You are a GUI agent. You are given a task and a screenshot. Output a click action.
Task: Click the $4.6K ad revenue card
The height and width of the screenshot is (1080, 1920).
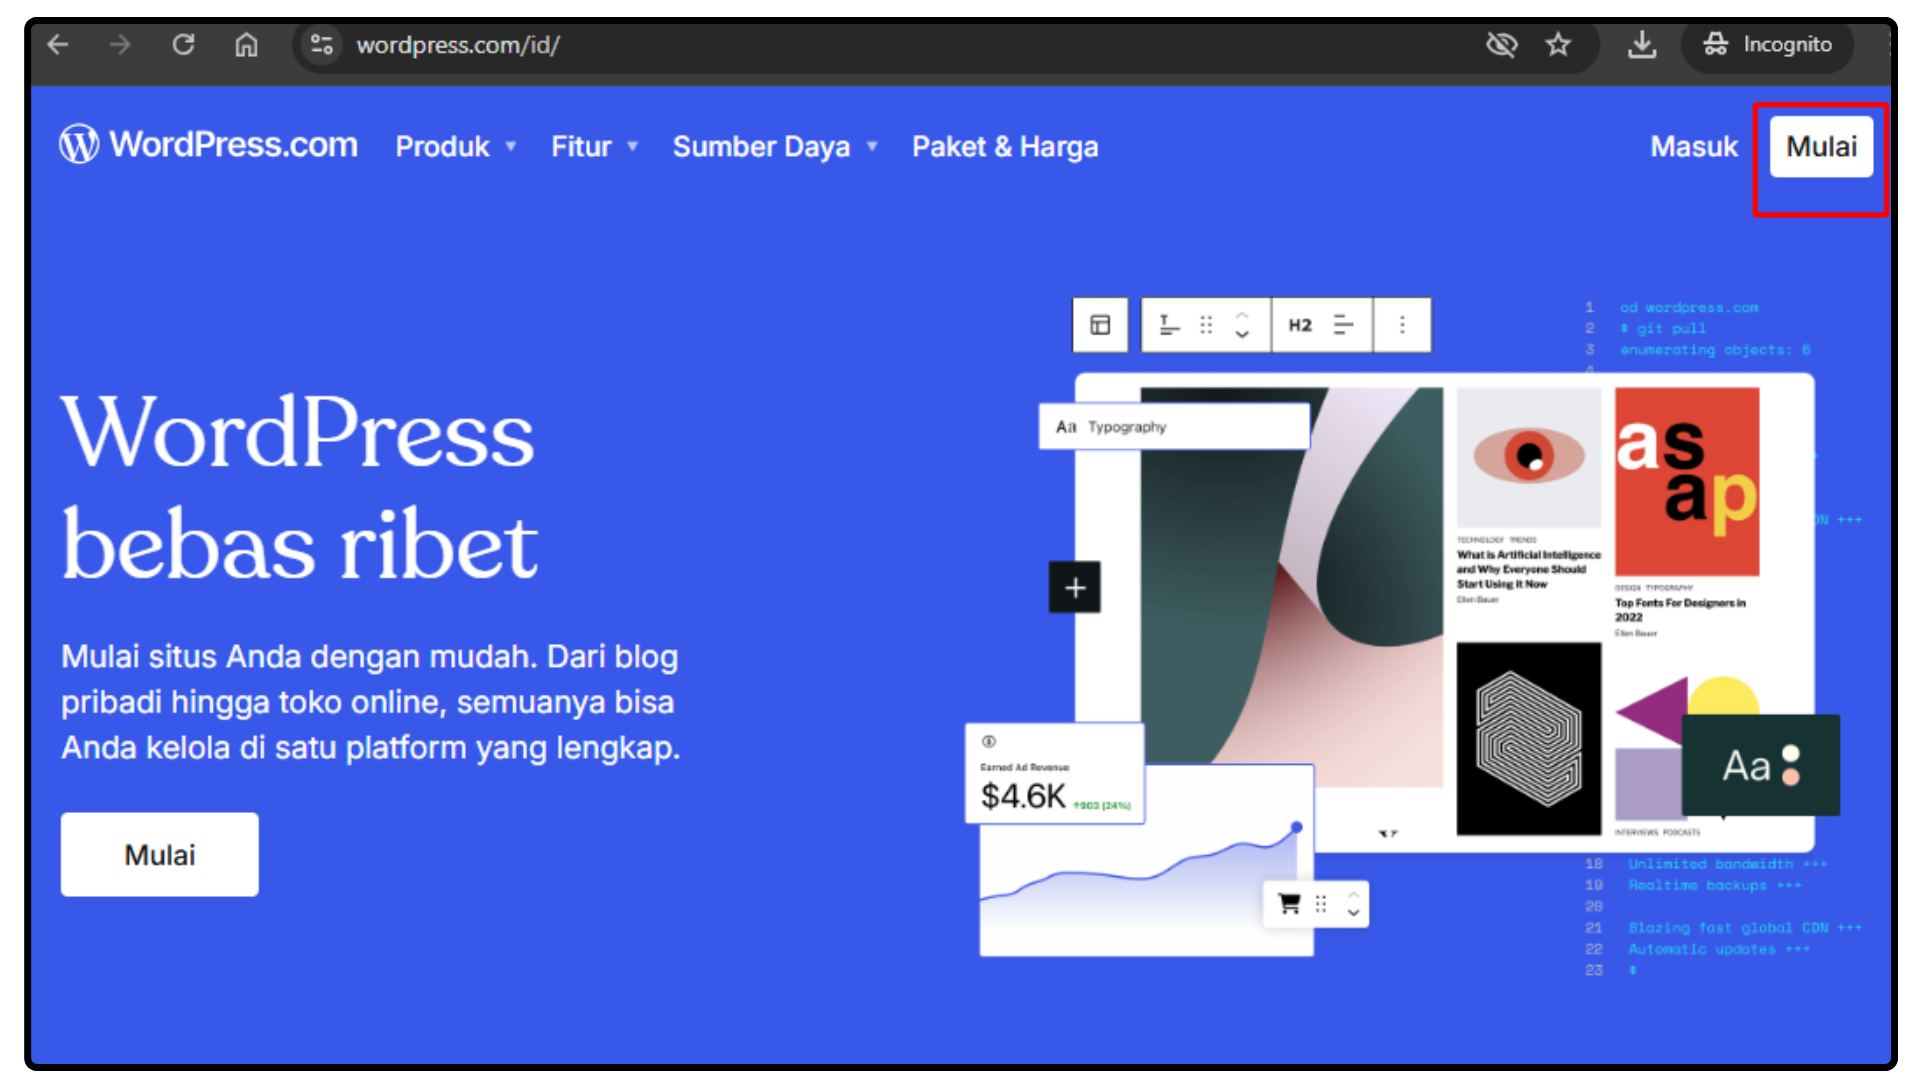(x=1055, y=774)
